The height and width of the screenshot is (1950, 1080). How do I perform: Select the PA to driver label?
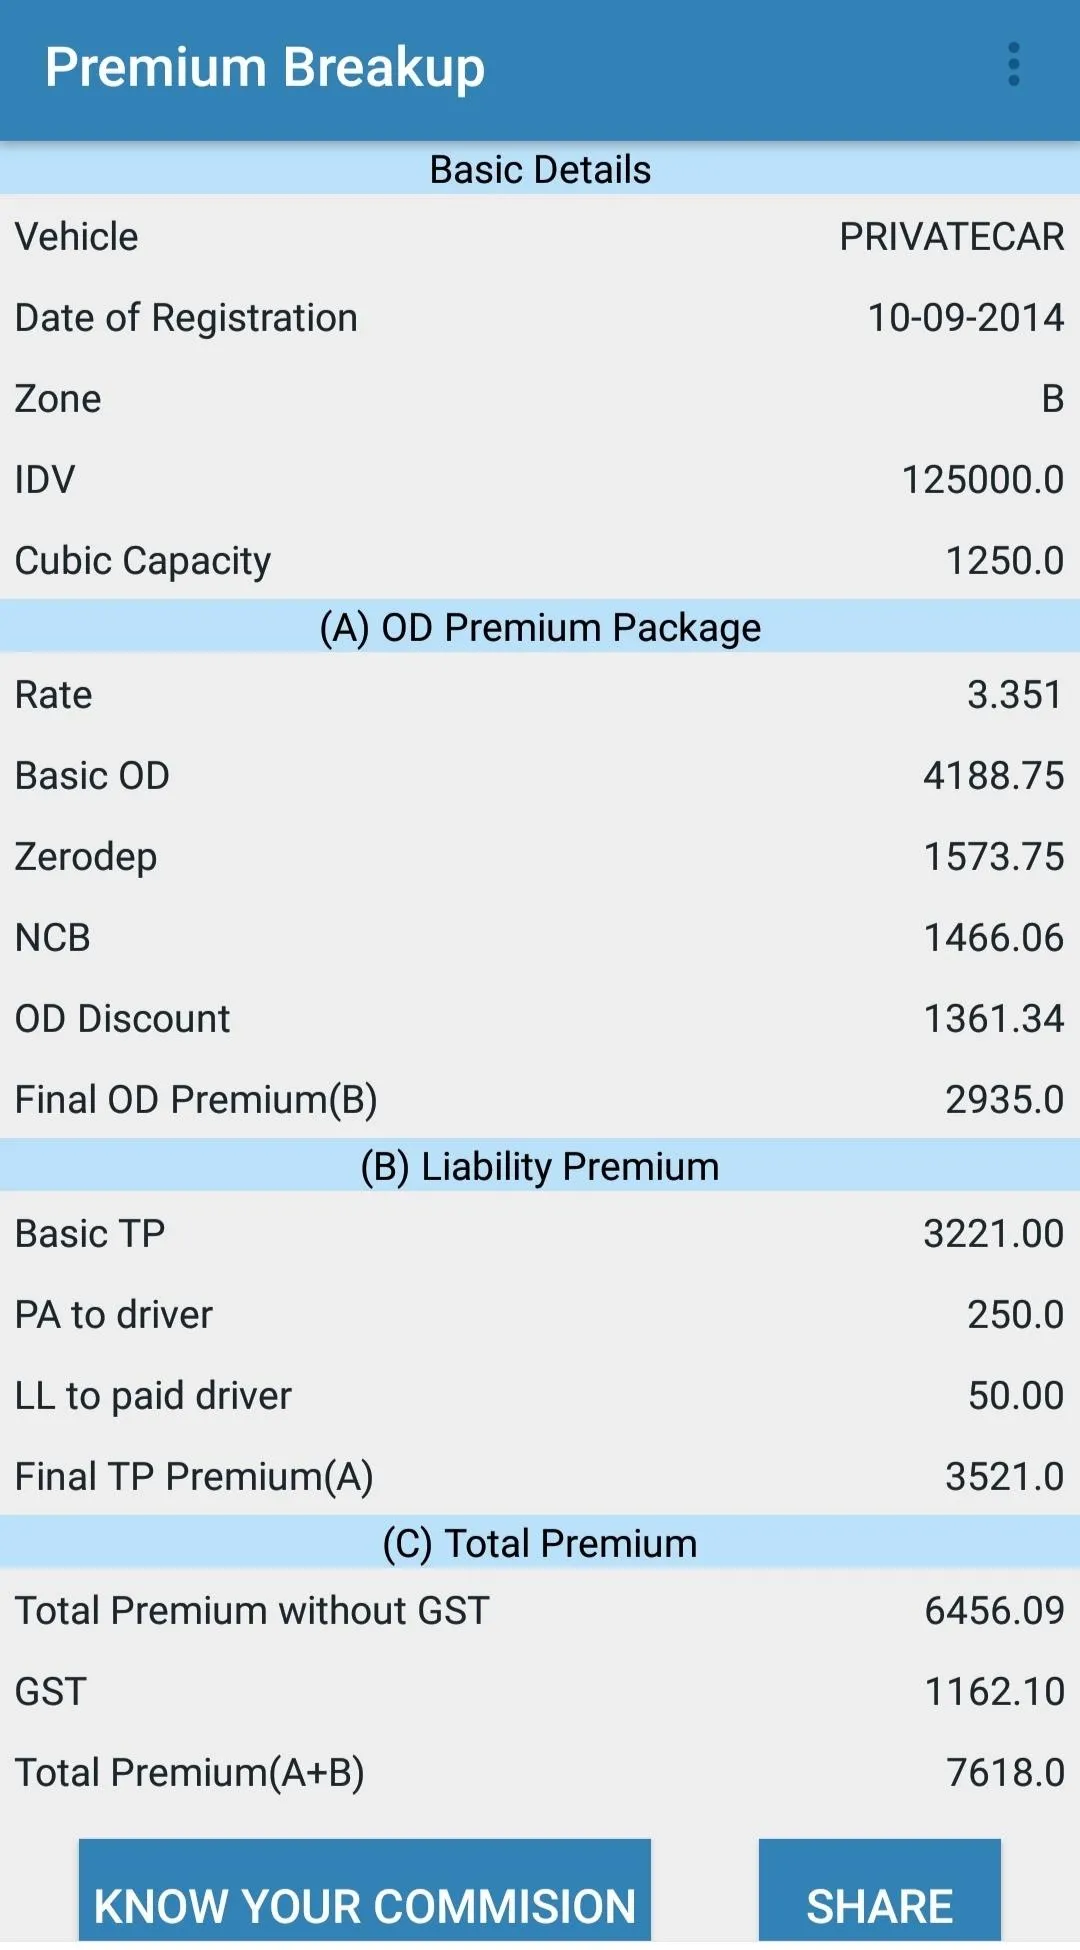[114, 1315]
